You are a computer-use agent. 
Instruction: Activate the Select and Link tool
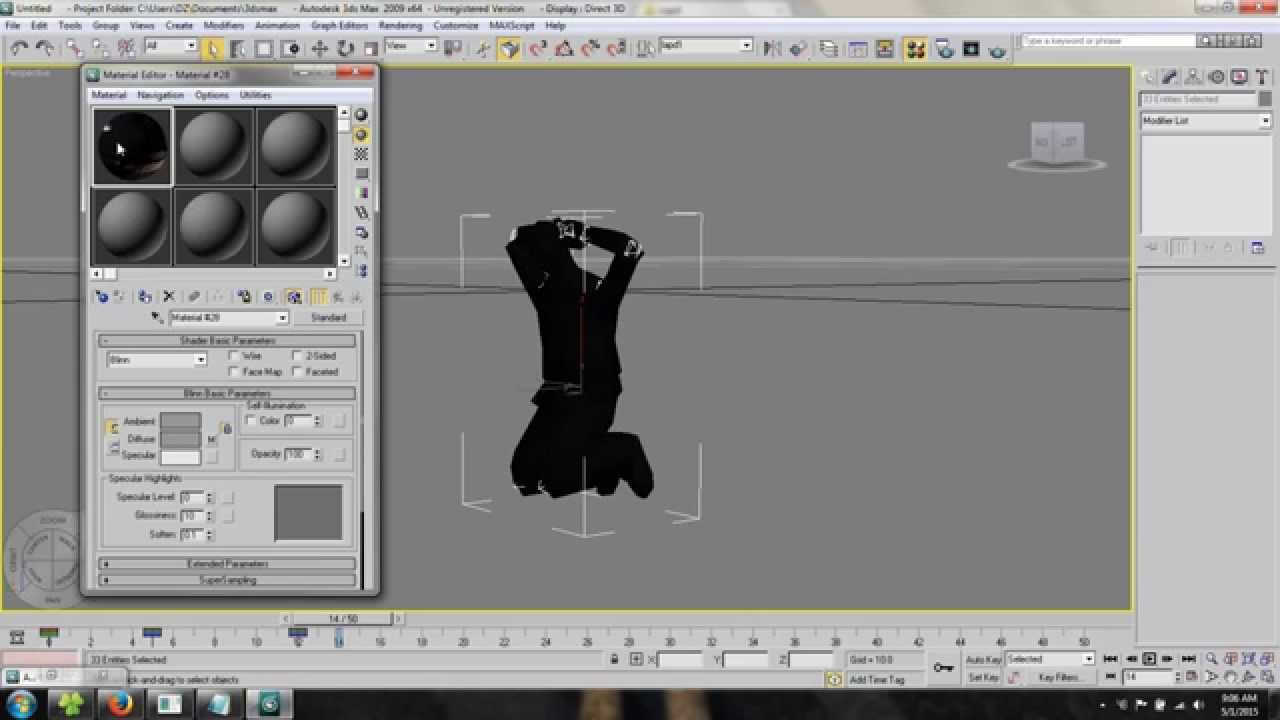pyautogui.click(x=75, y=48)
